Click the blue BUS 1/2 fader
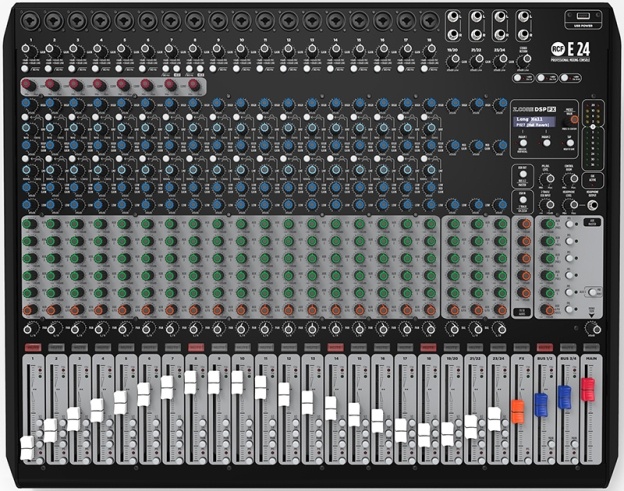The height and width of the screenshot is (491, 624). (541, 404)
